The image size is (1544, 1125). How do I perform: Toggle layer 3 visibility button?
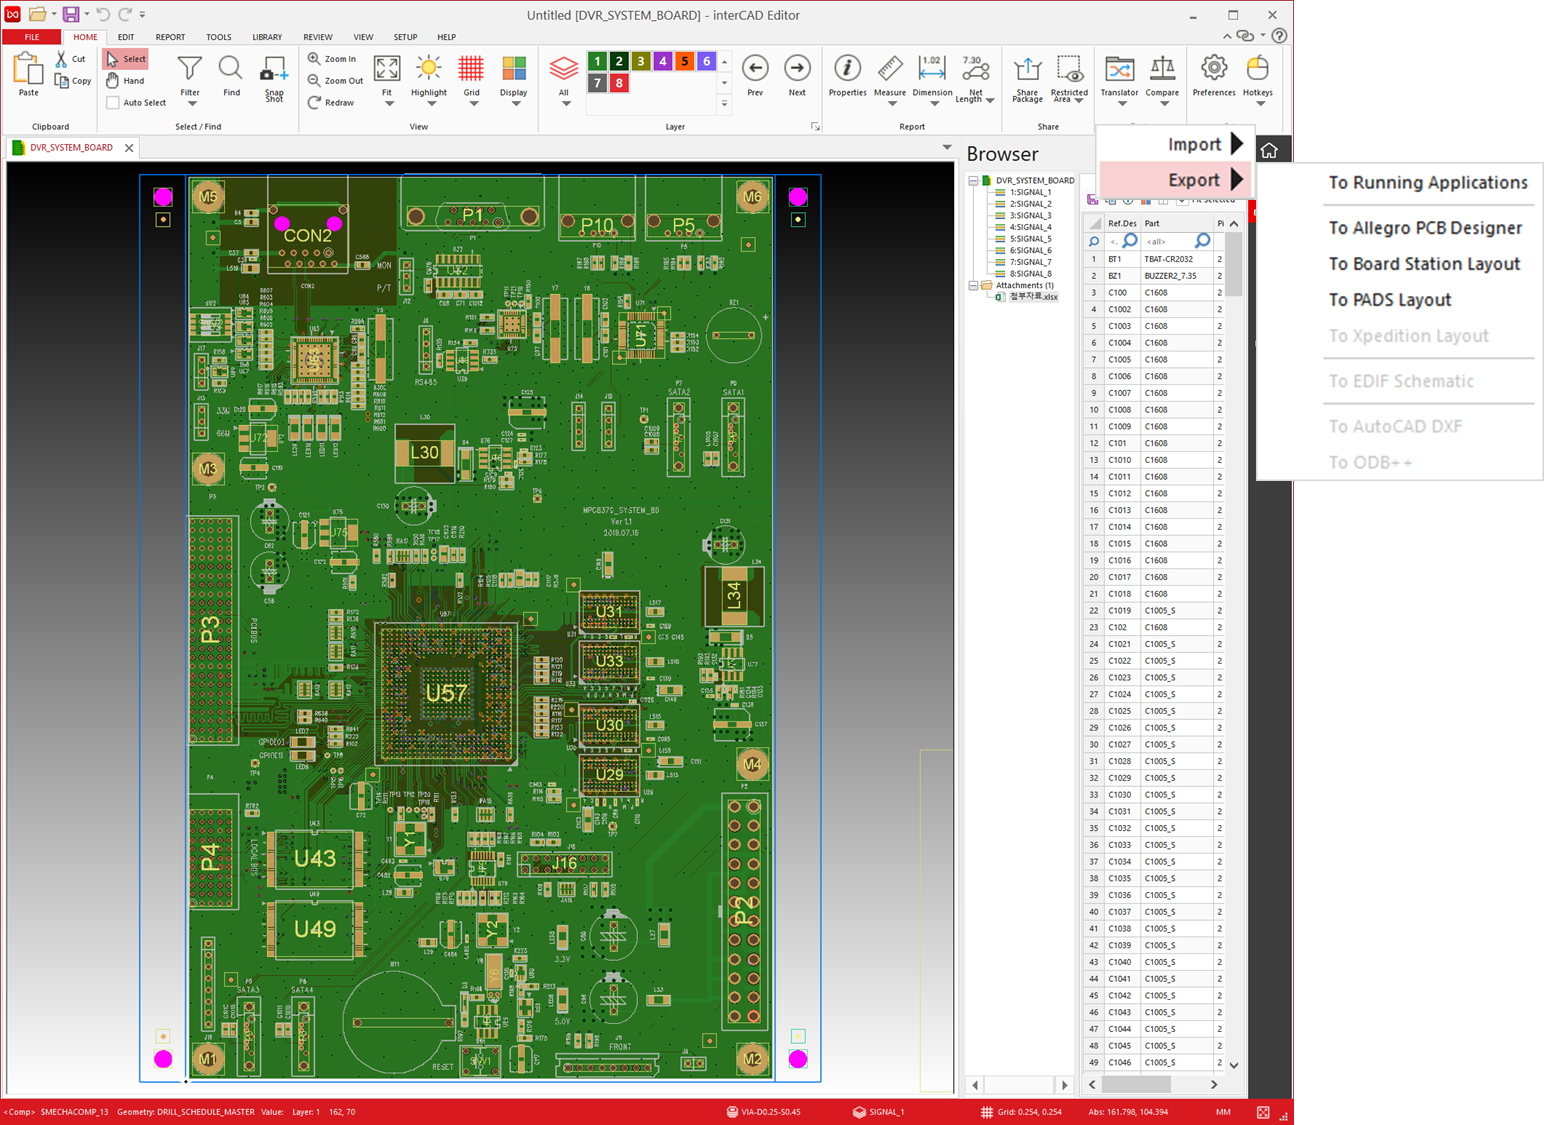coord(641,62)
